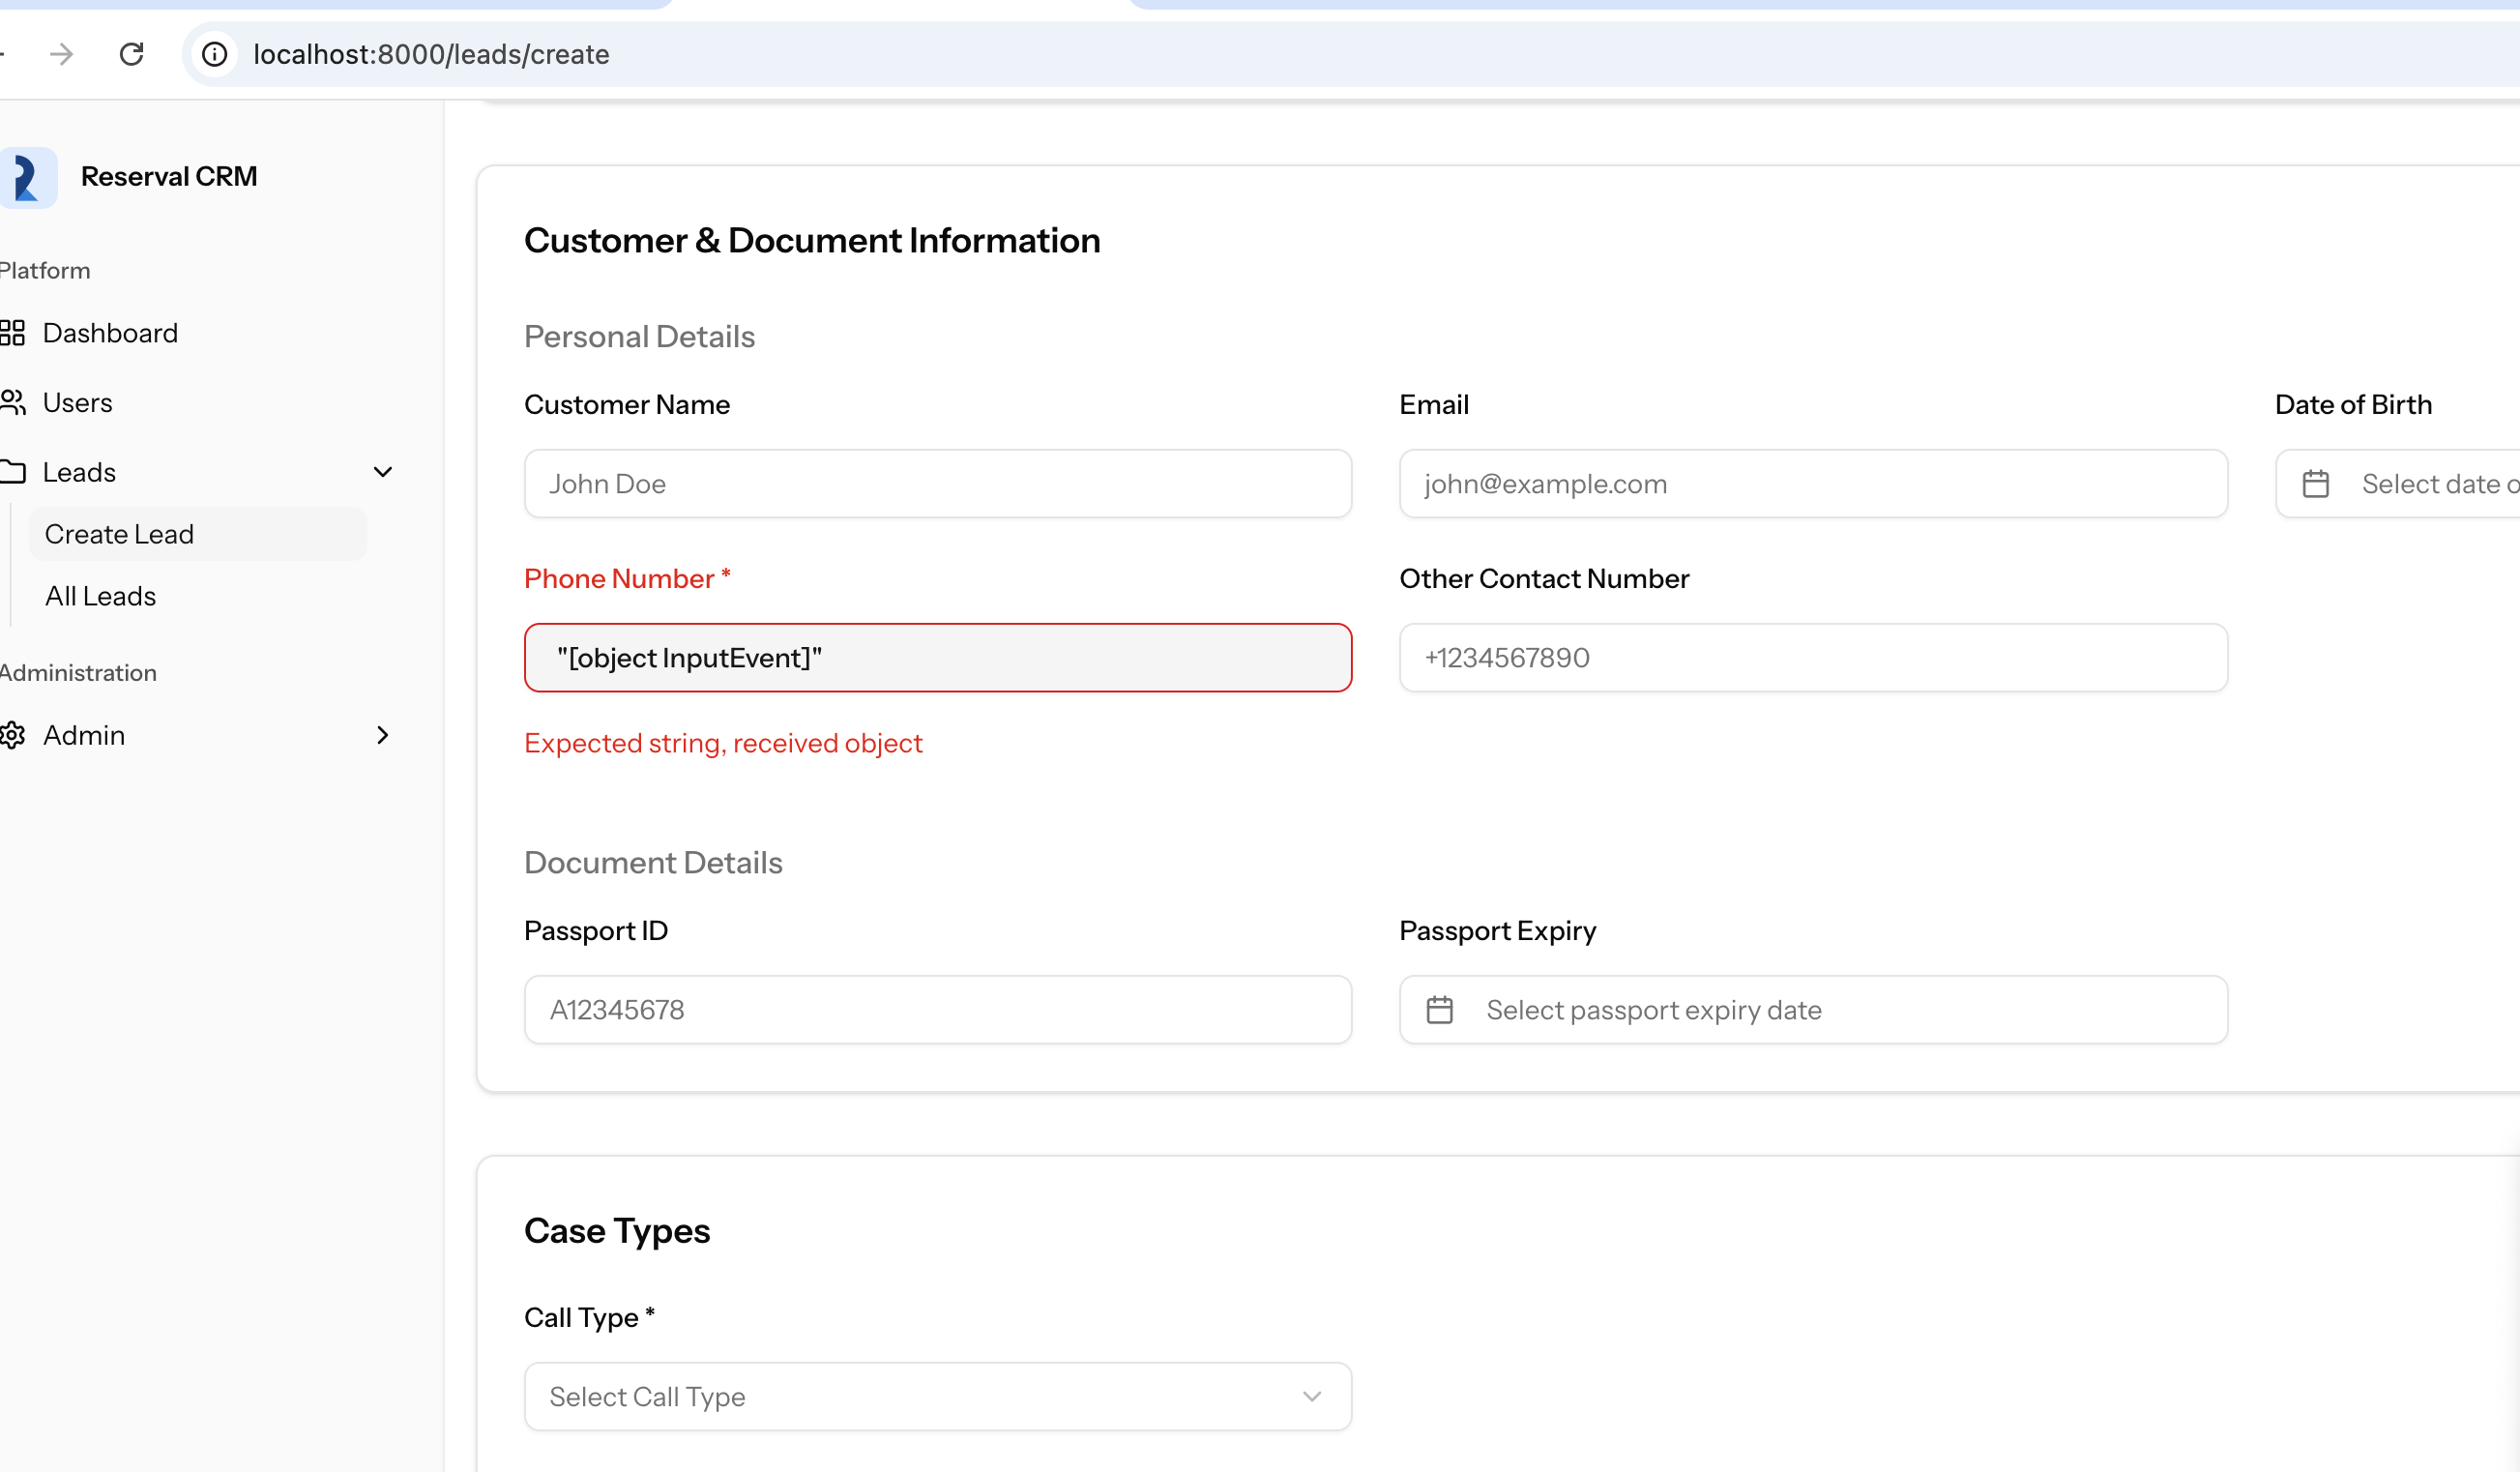2520x1472 pixels.
Task: Open the Select Call Type dropdown
Action: pos(938,1396)
